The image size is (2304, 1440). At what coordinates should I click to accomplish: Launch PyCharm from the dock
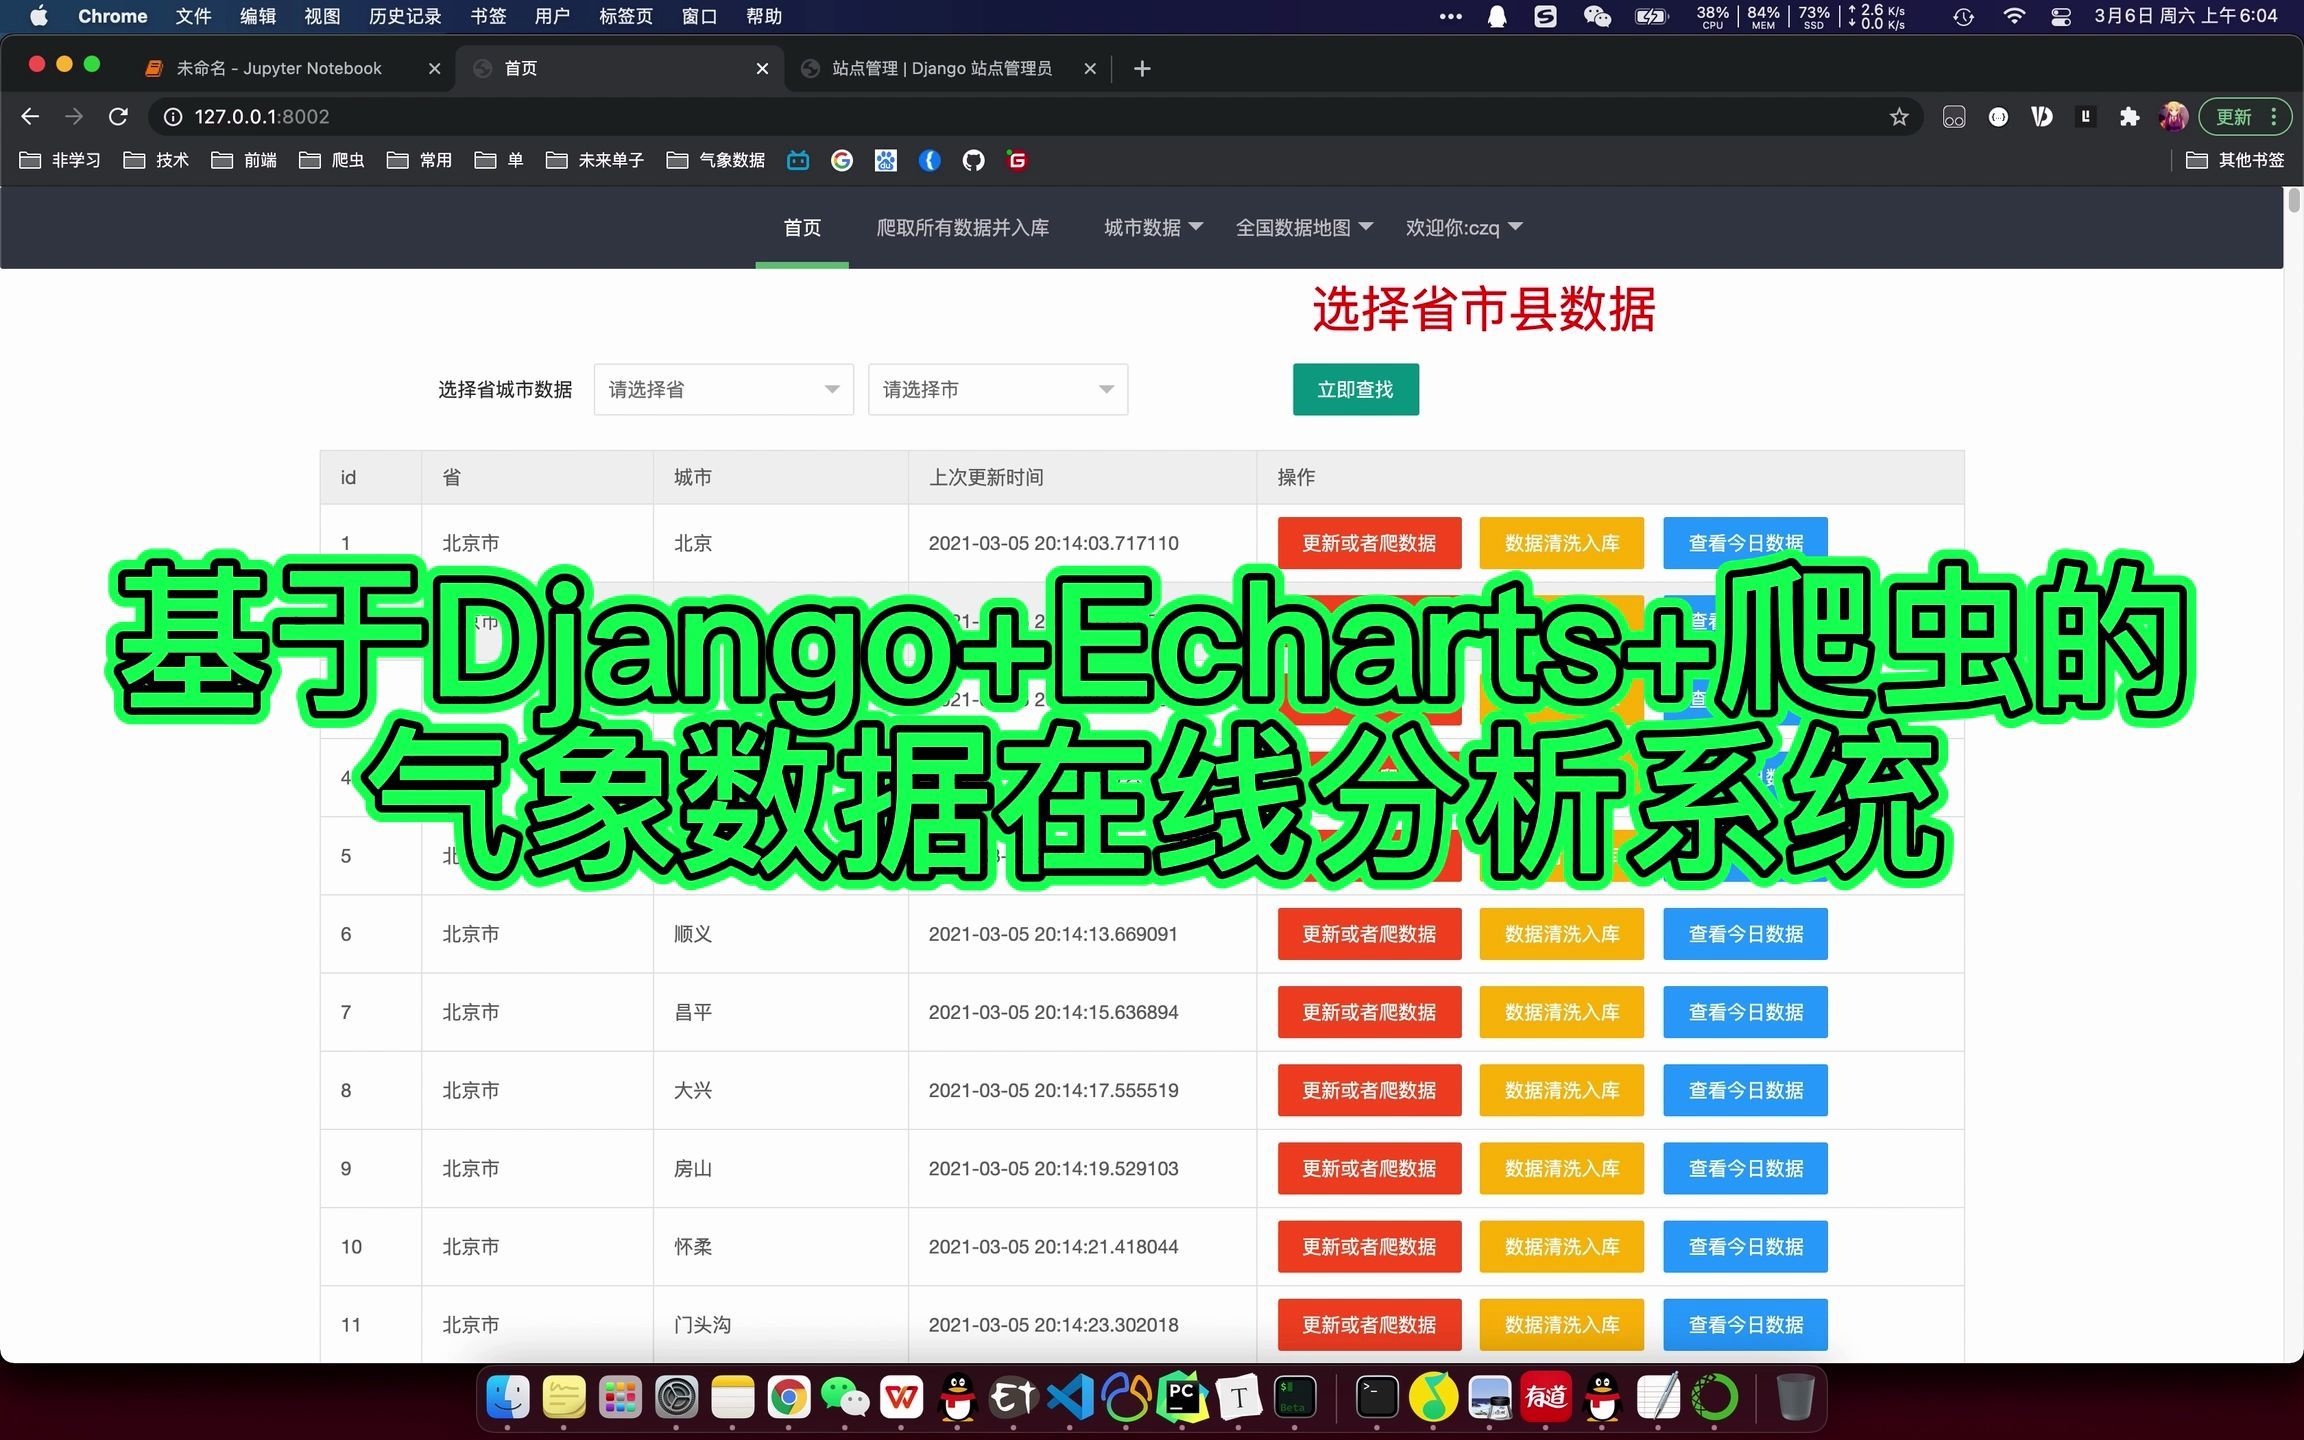[x=1181, y=1397]
